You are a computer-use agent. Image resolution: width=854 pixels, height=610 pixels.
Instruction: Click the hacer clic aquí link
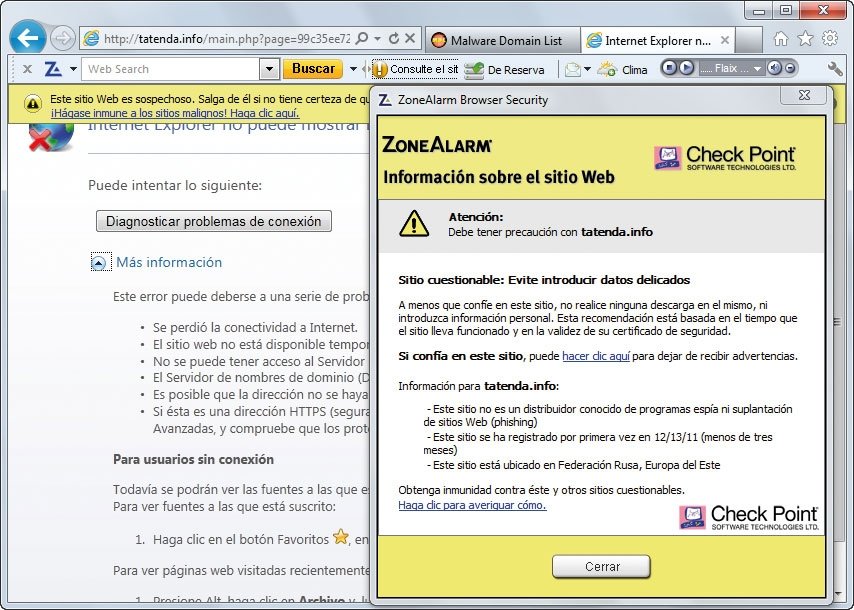(596, 356)
